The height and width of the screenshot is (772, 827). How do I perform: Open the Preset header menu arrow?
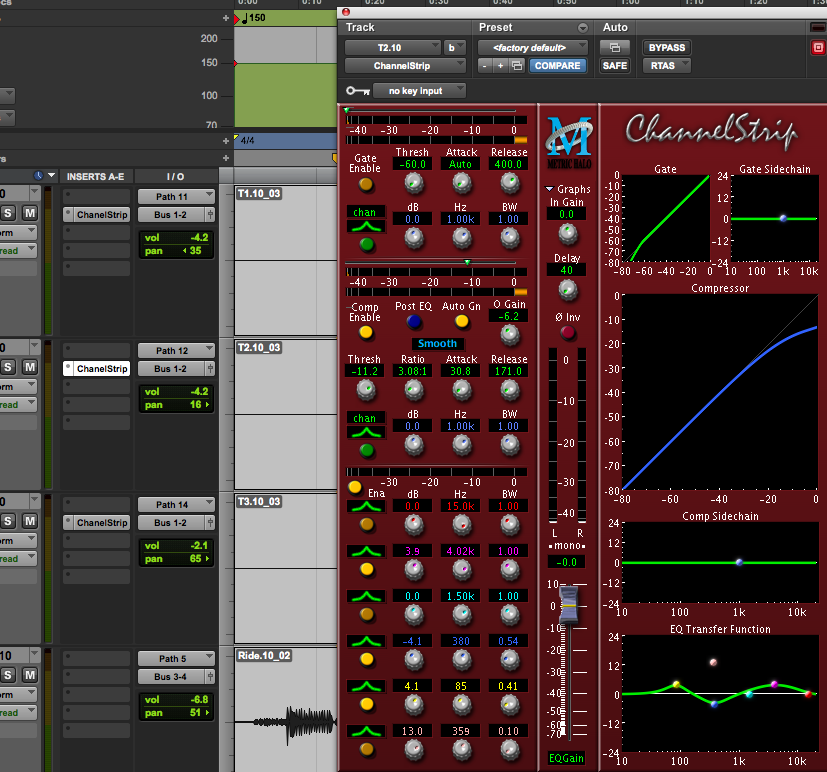pos(583,27)
